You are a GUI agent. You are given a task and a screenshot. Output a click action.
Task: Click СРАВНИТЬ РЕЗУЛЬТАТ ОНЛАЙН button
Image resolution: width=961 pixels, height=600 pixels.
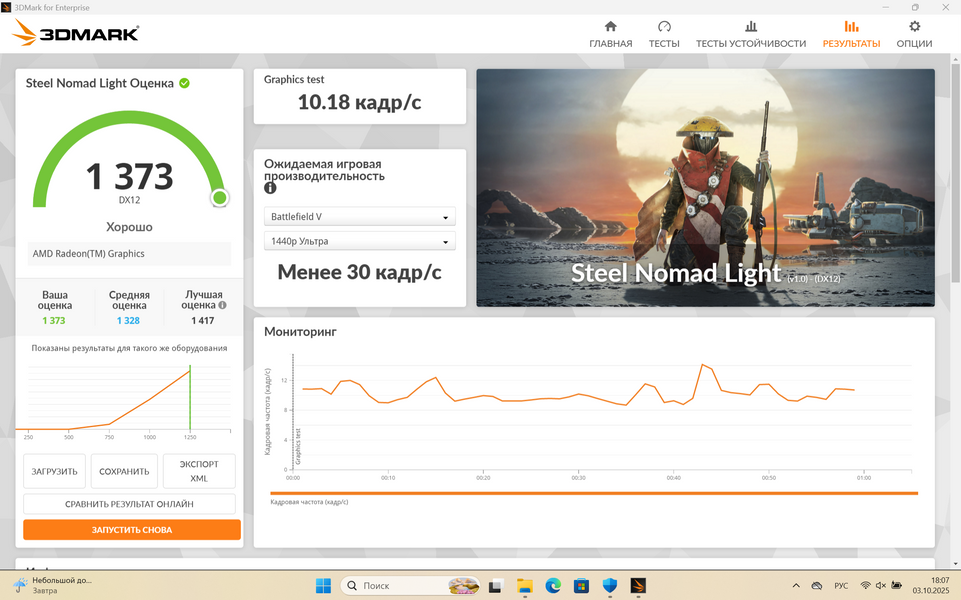(x=129, y=504)
